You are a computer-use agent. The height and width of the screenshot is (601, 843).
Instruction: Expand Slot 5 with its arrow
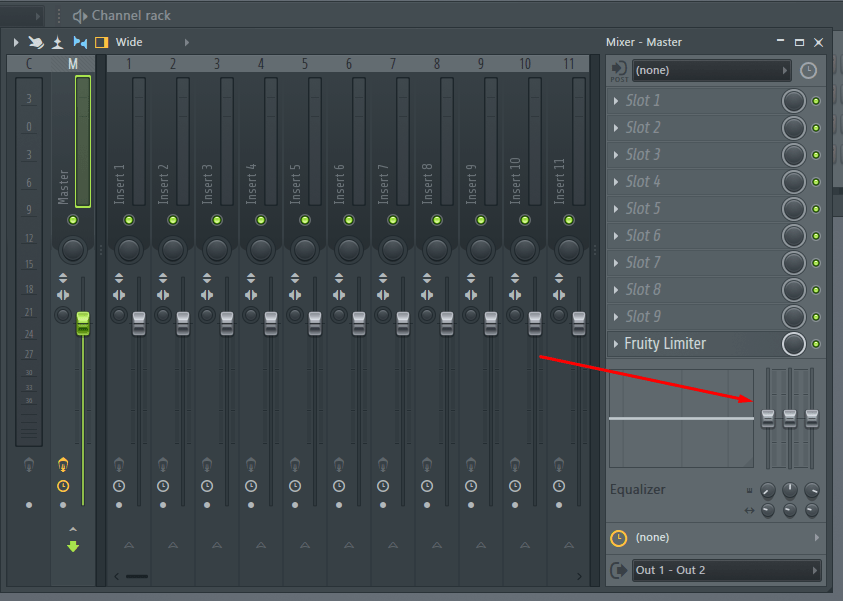[618, 209]
